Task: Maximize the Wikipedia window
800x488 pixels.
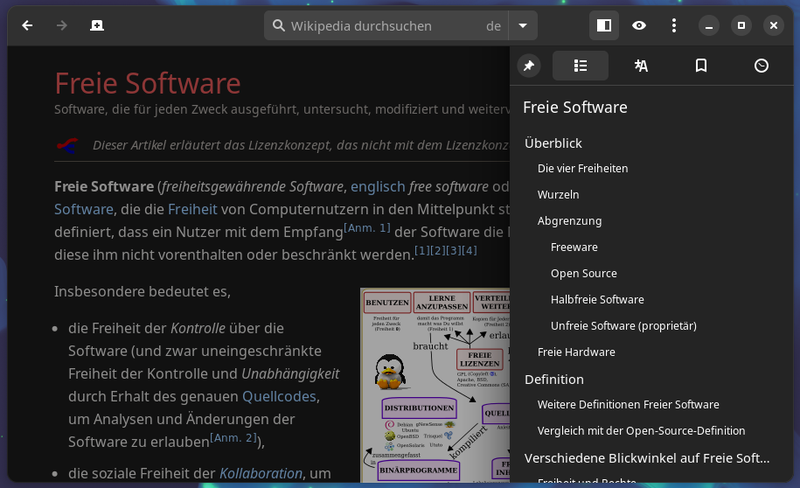Action: click(741, 26)
